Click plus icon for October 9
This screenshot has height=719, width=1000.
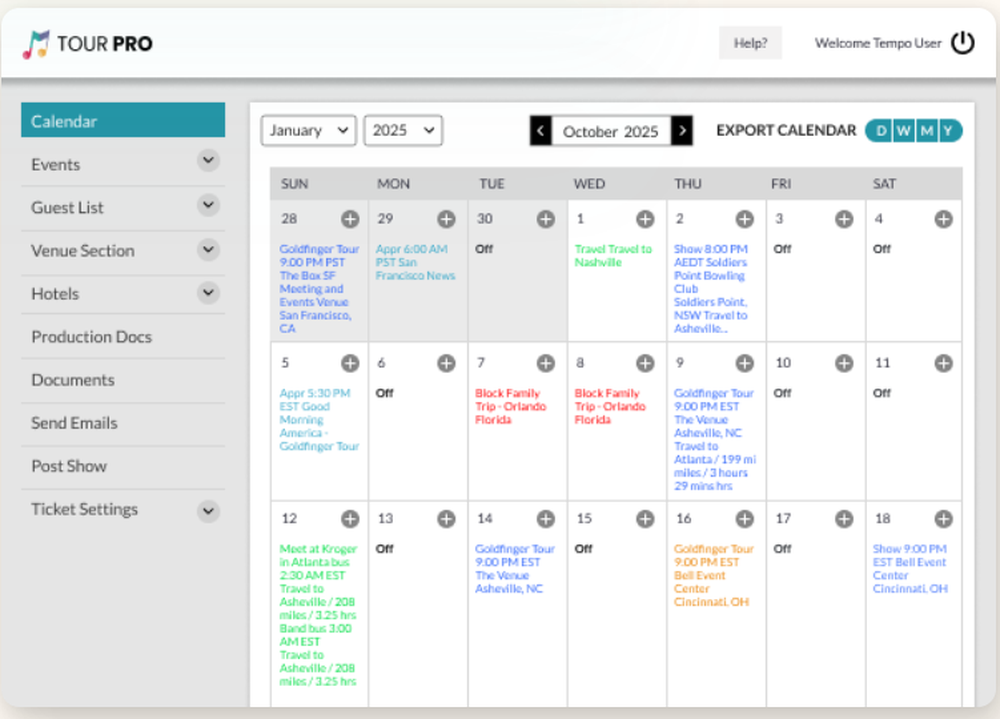745,363
